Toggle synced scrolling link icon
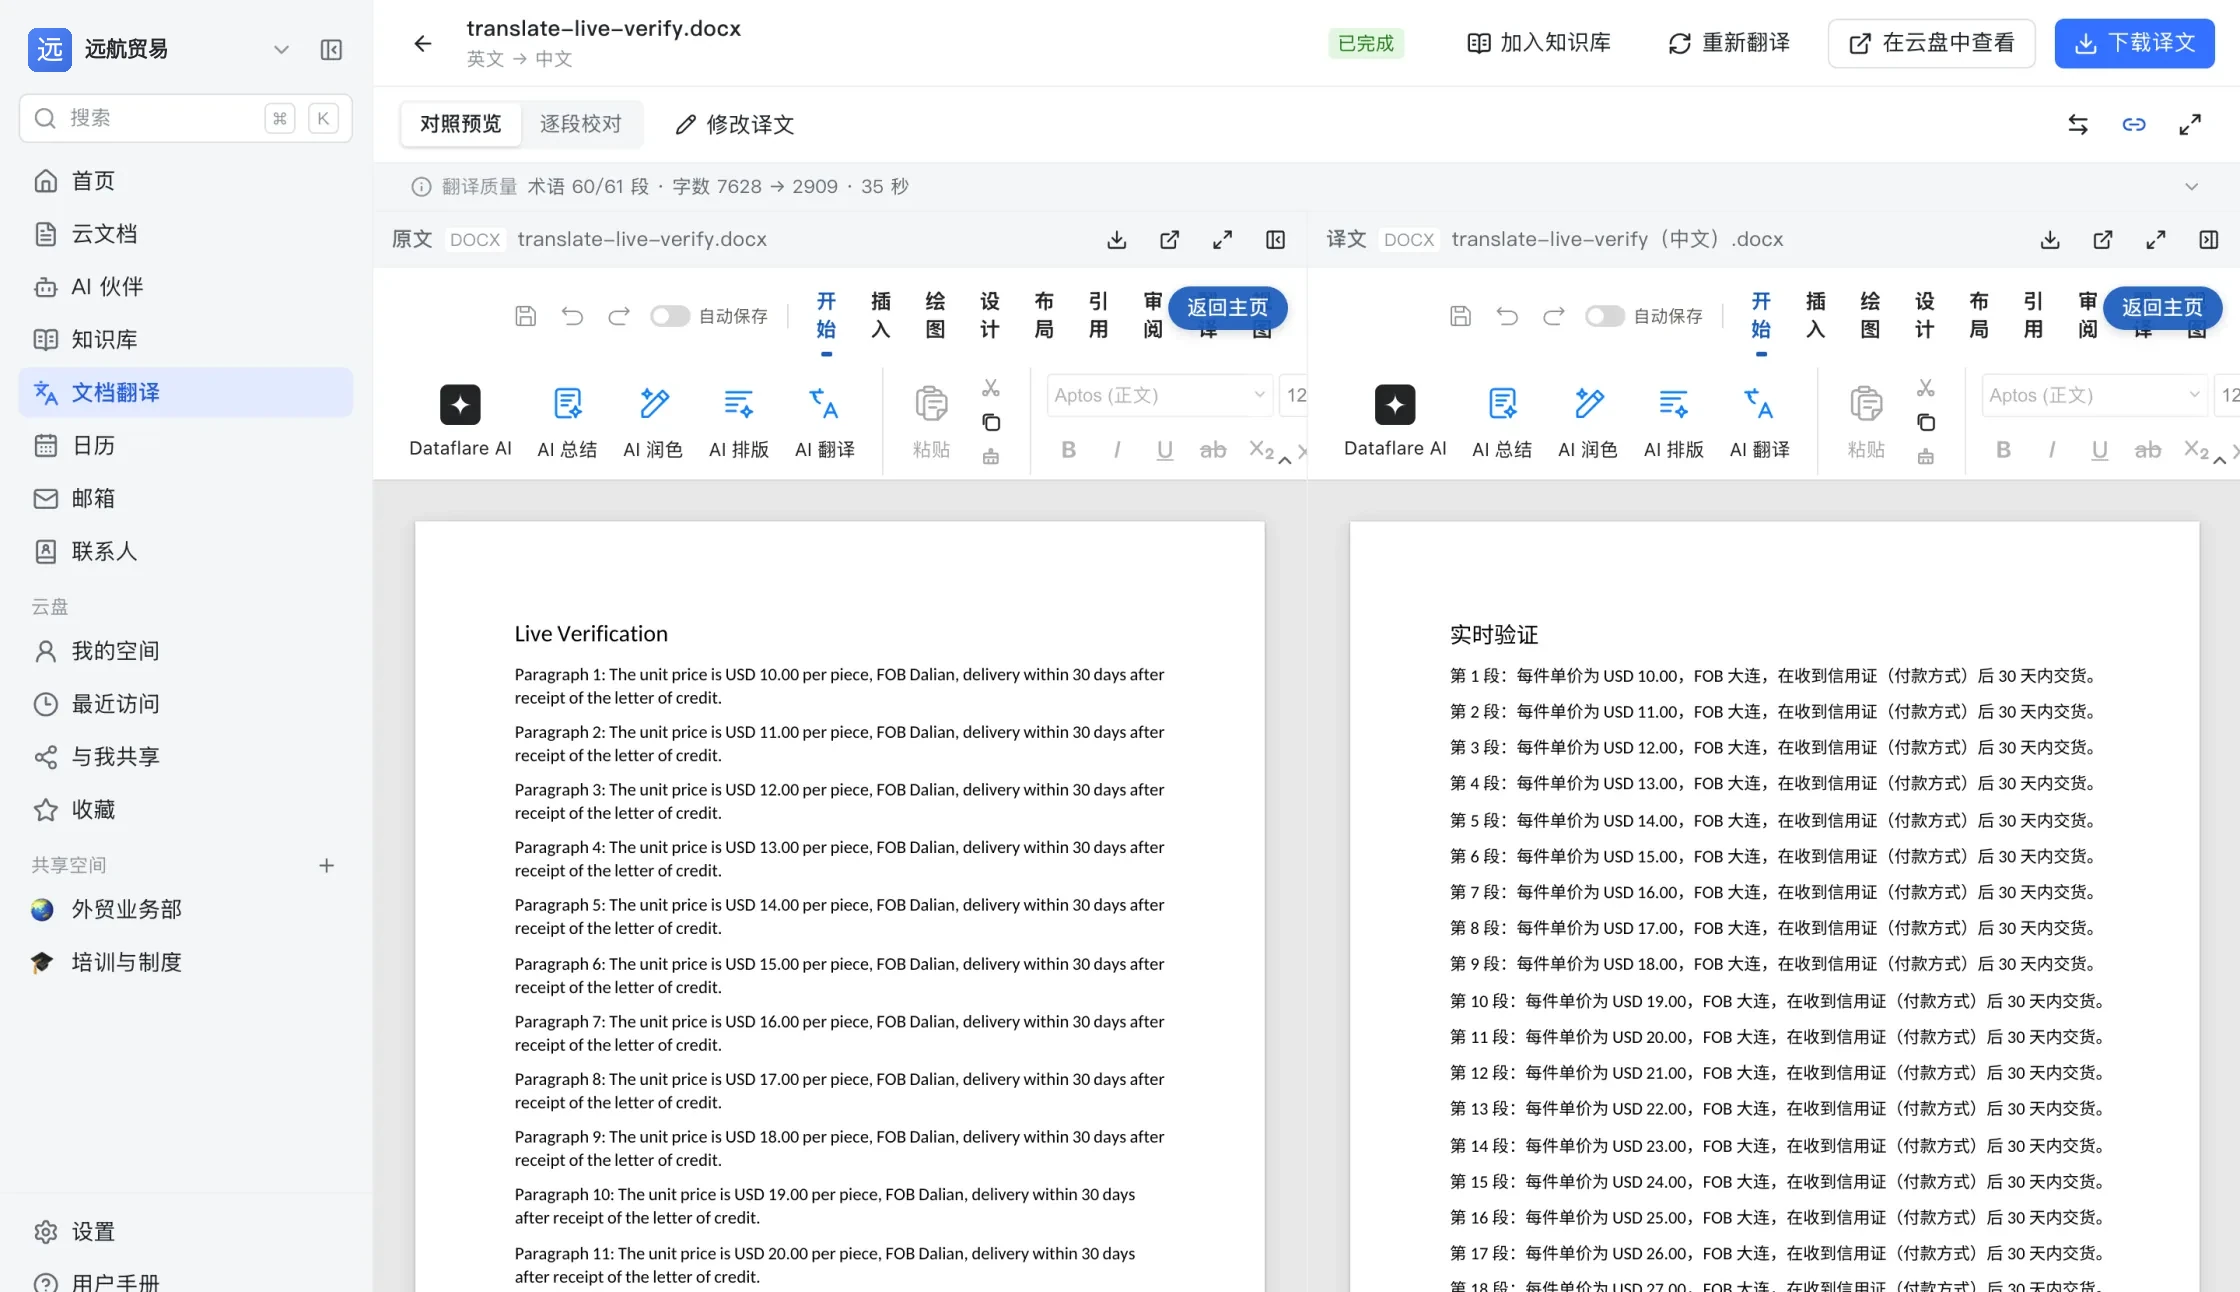This screenshot has width=2240, height=1292. (x=2134, y=124)
